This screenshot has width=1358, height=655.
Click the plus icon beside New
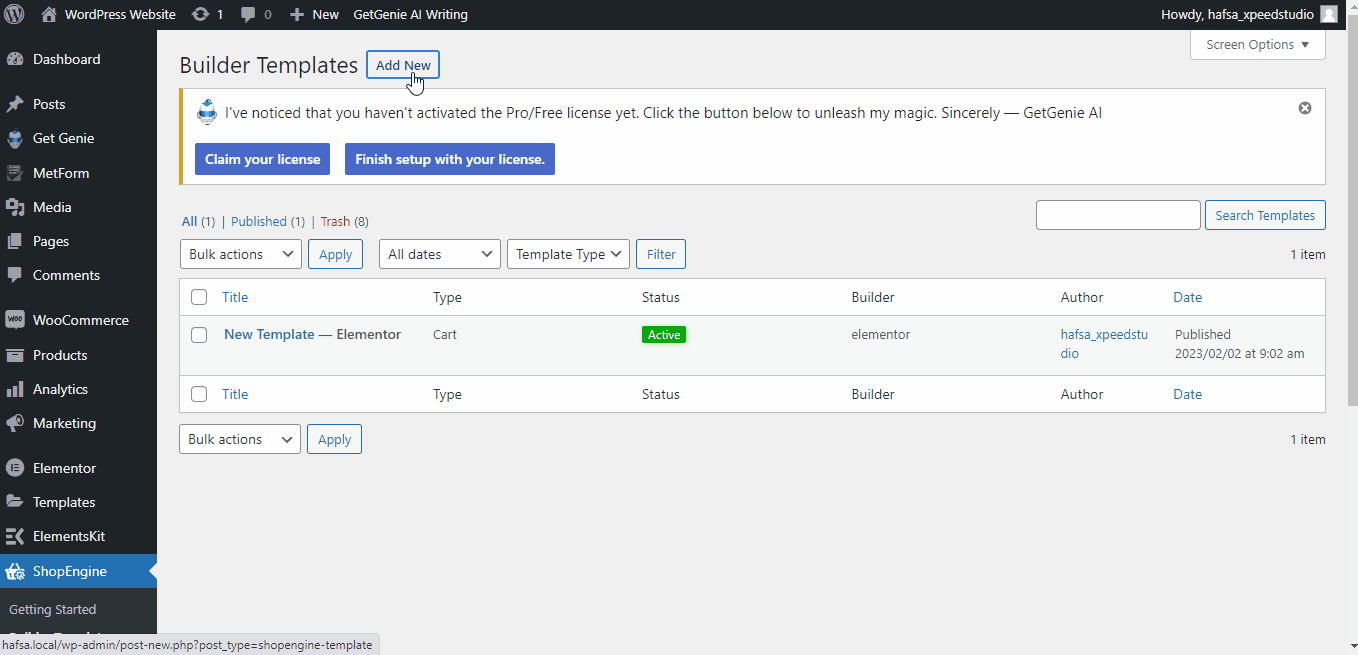[296, 15]
